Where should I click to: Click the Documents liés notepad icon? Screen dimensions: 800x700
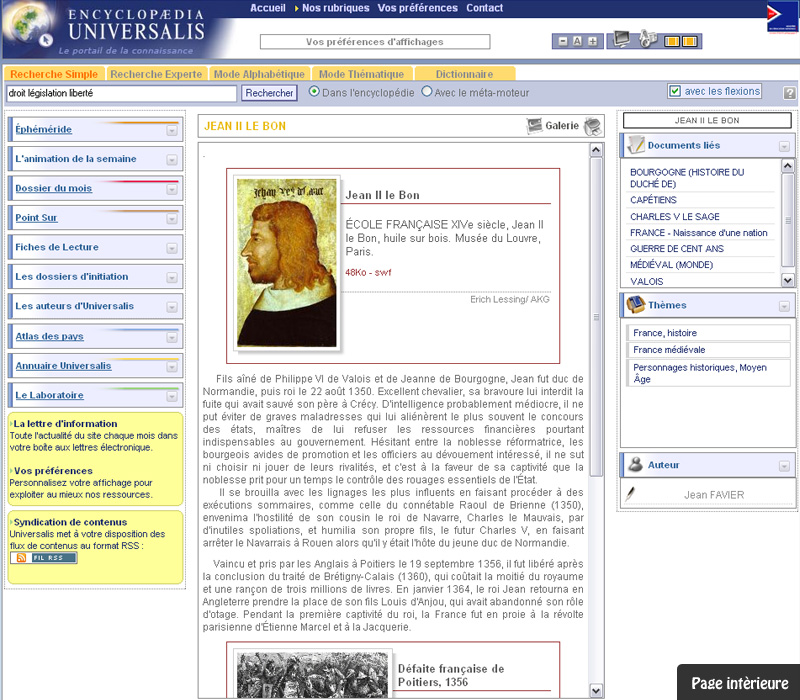(x=636, y=145)
